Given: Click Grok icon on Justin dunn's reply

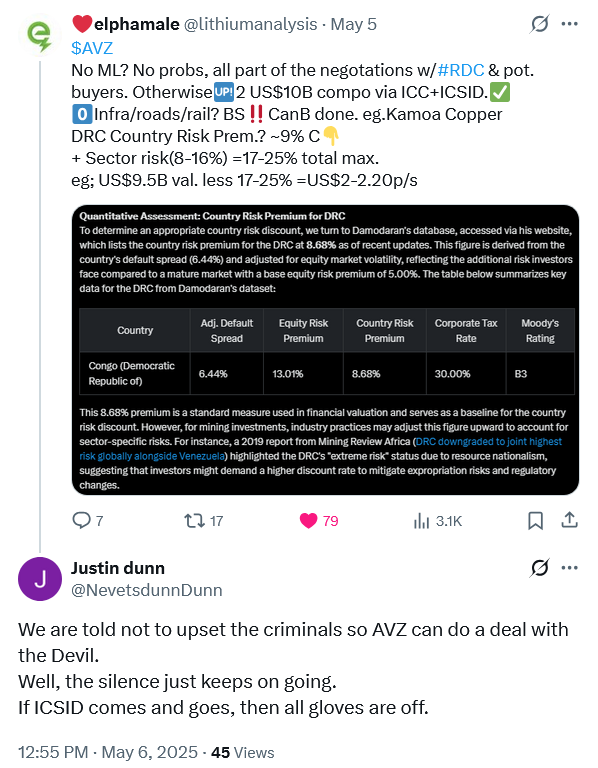Looking at the screenshot, I should (x=539, y=568).
